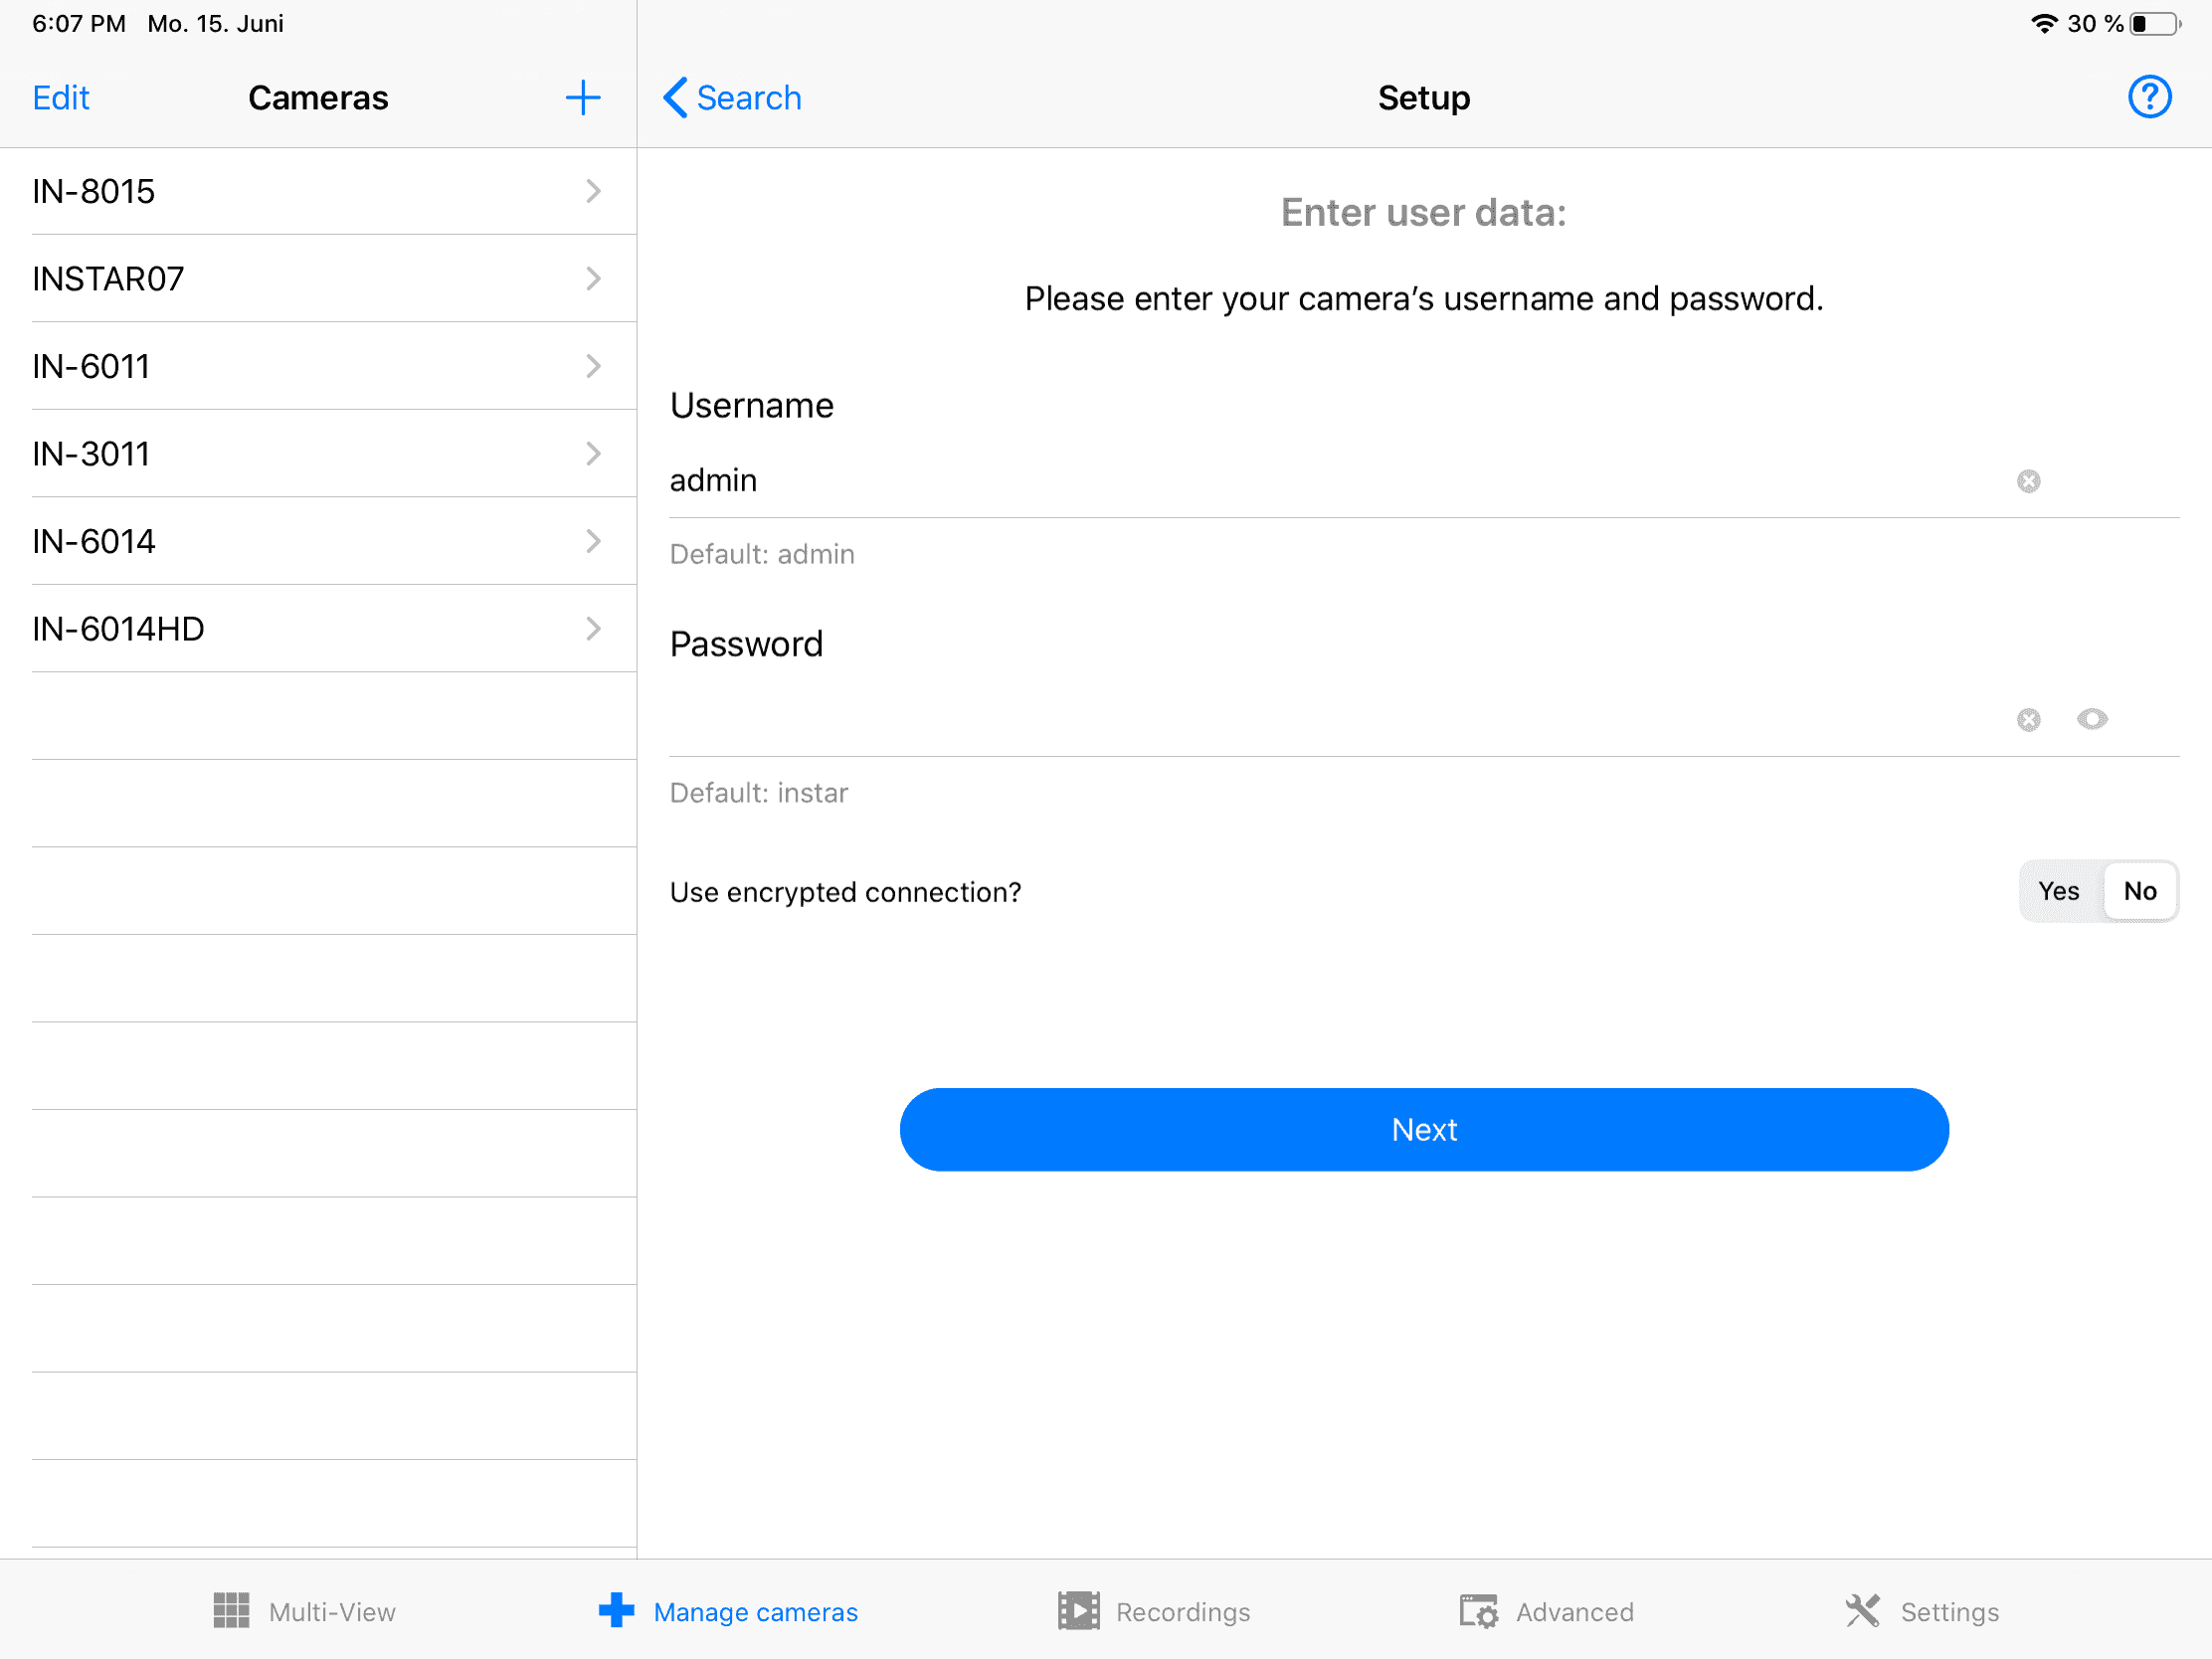
Task: Open Multi-View tab grid icon
Action: tap(232, 1611)
